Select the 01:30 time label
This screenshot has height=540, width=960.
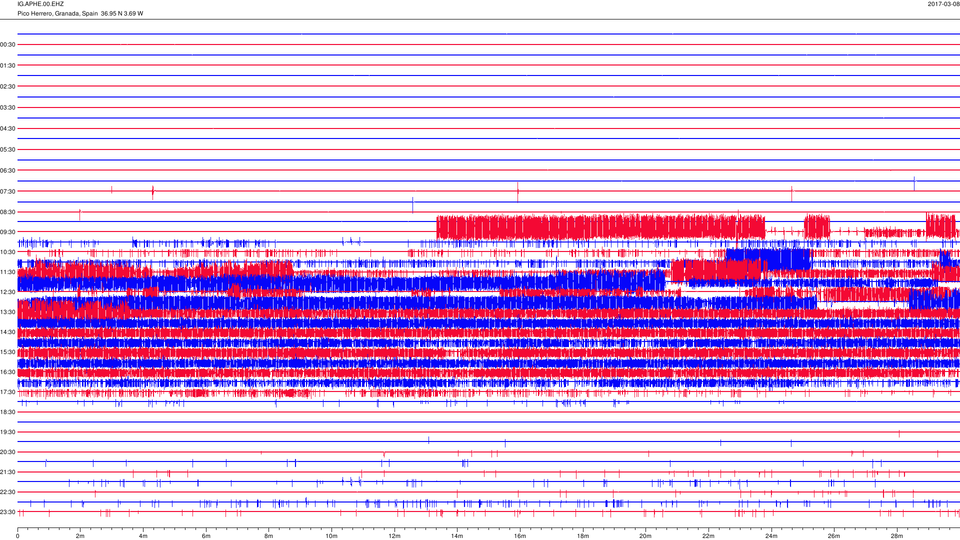pos(7,66)
